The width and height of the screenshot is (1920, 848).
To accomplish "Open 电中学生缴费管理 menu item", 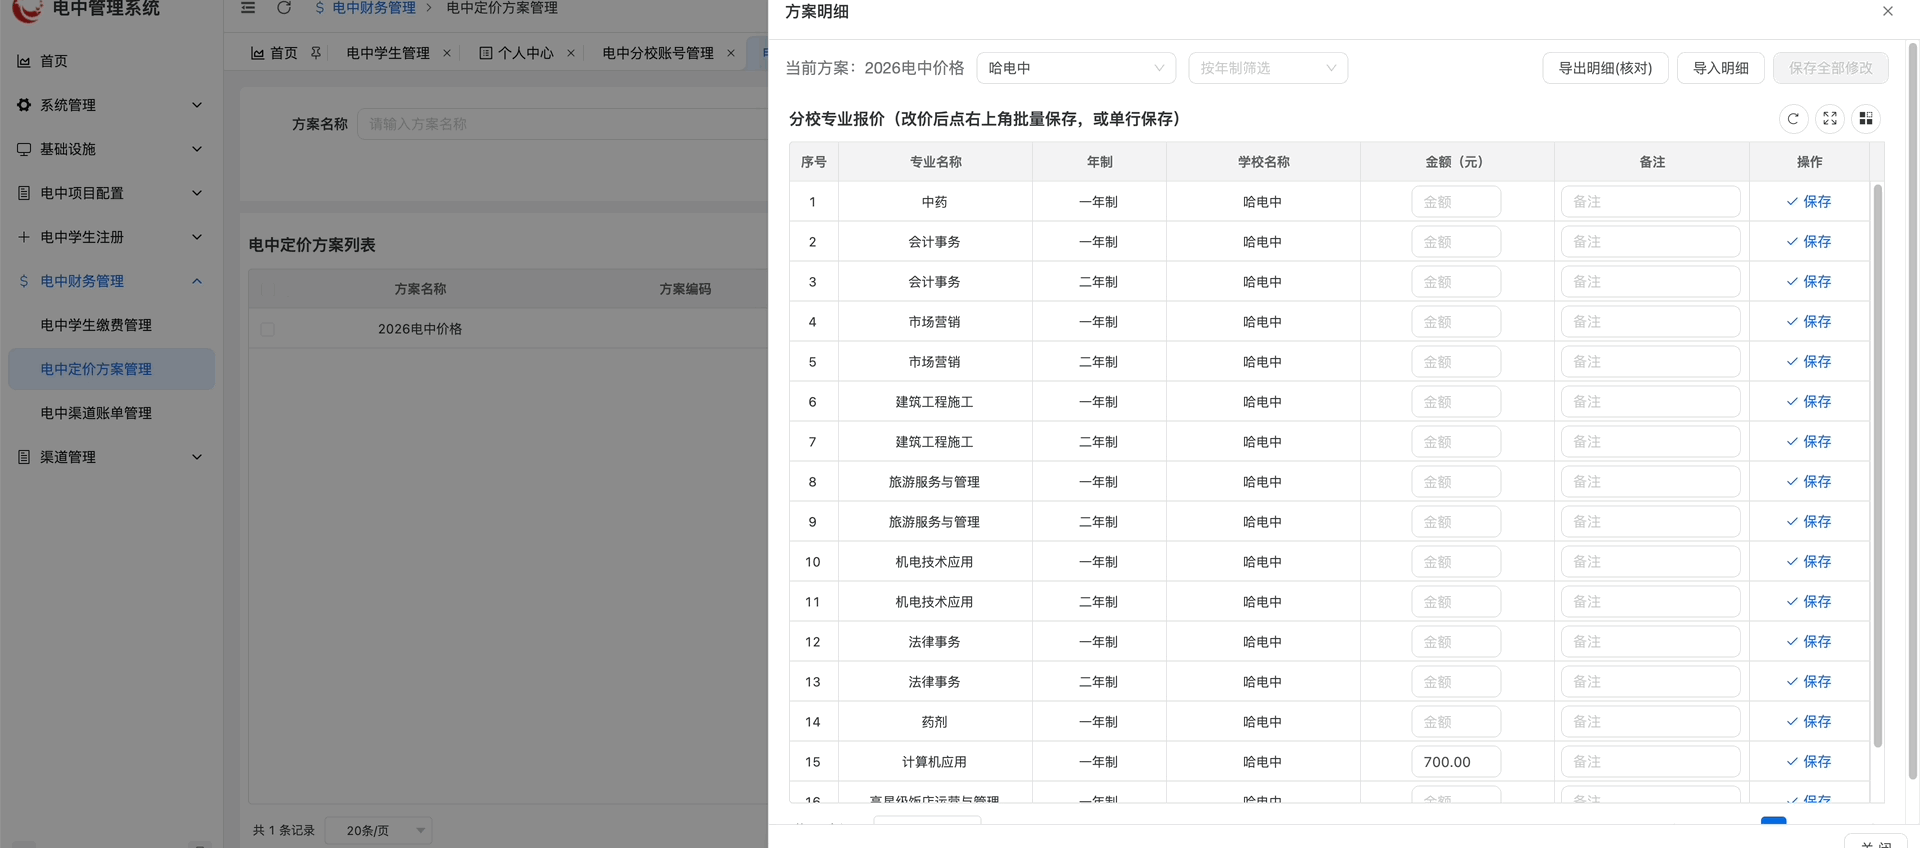I will (111, 325).
